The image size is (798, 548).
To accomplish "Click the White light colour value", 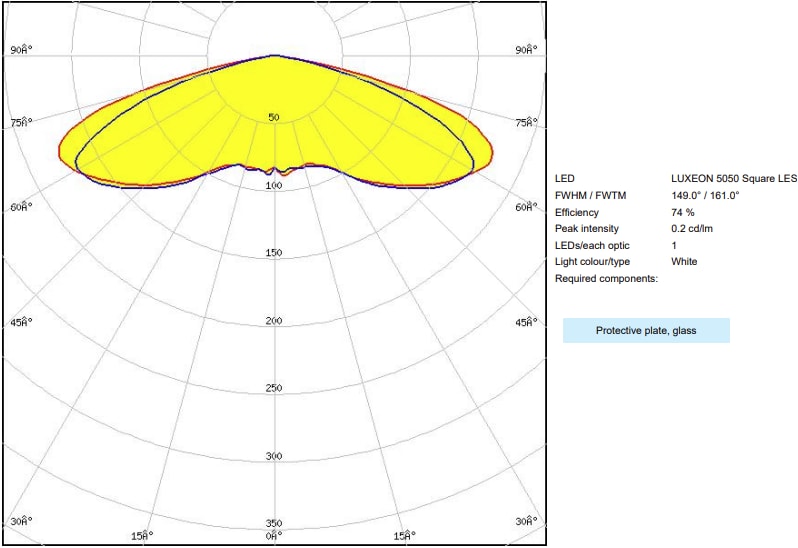I will tap(684, 261).
